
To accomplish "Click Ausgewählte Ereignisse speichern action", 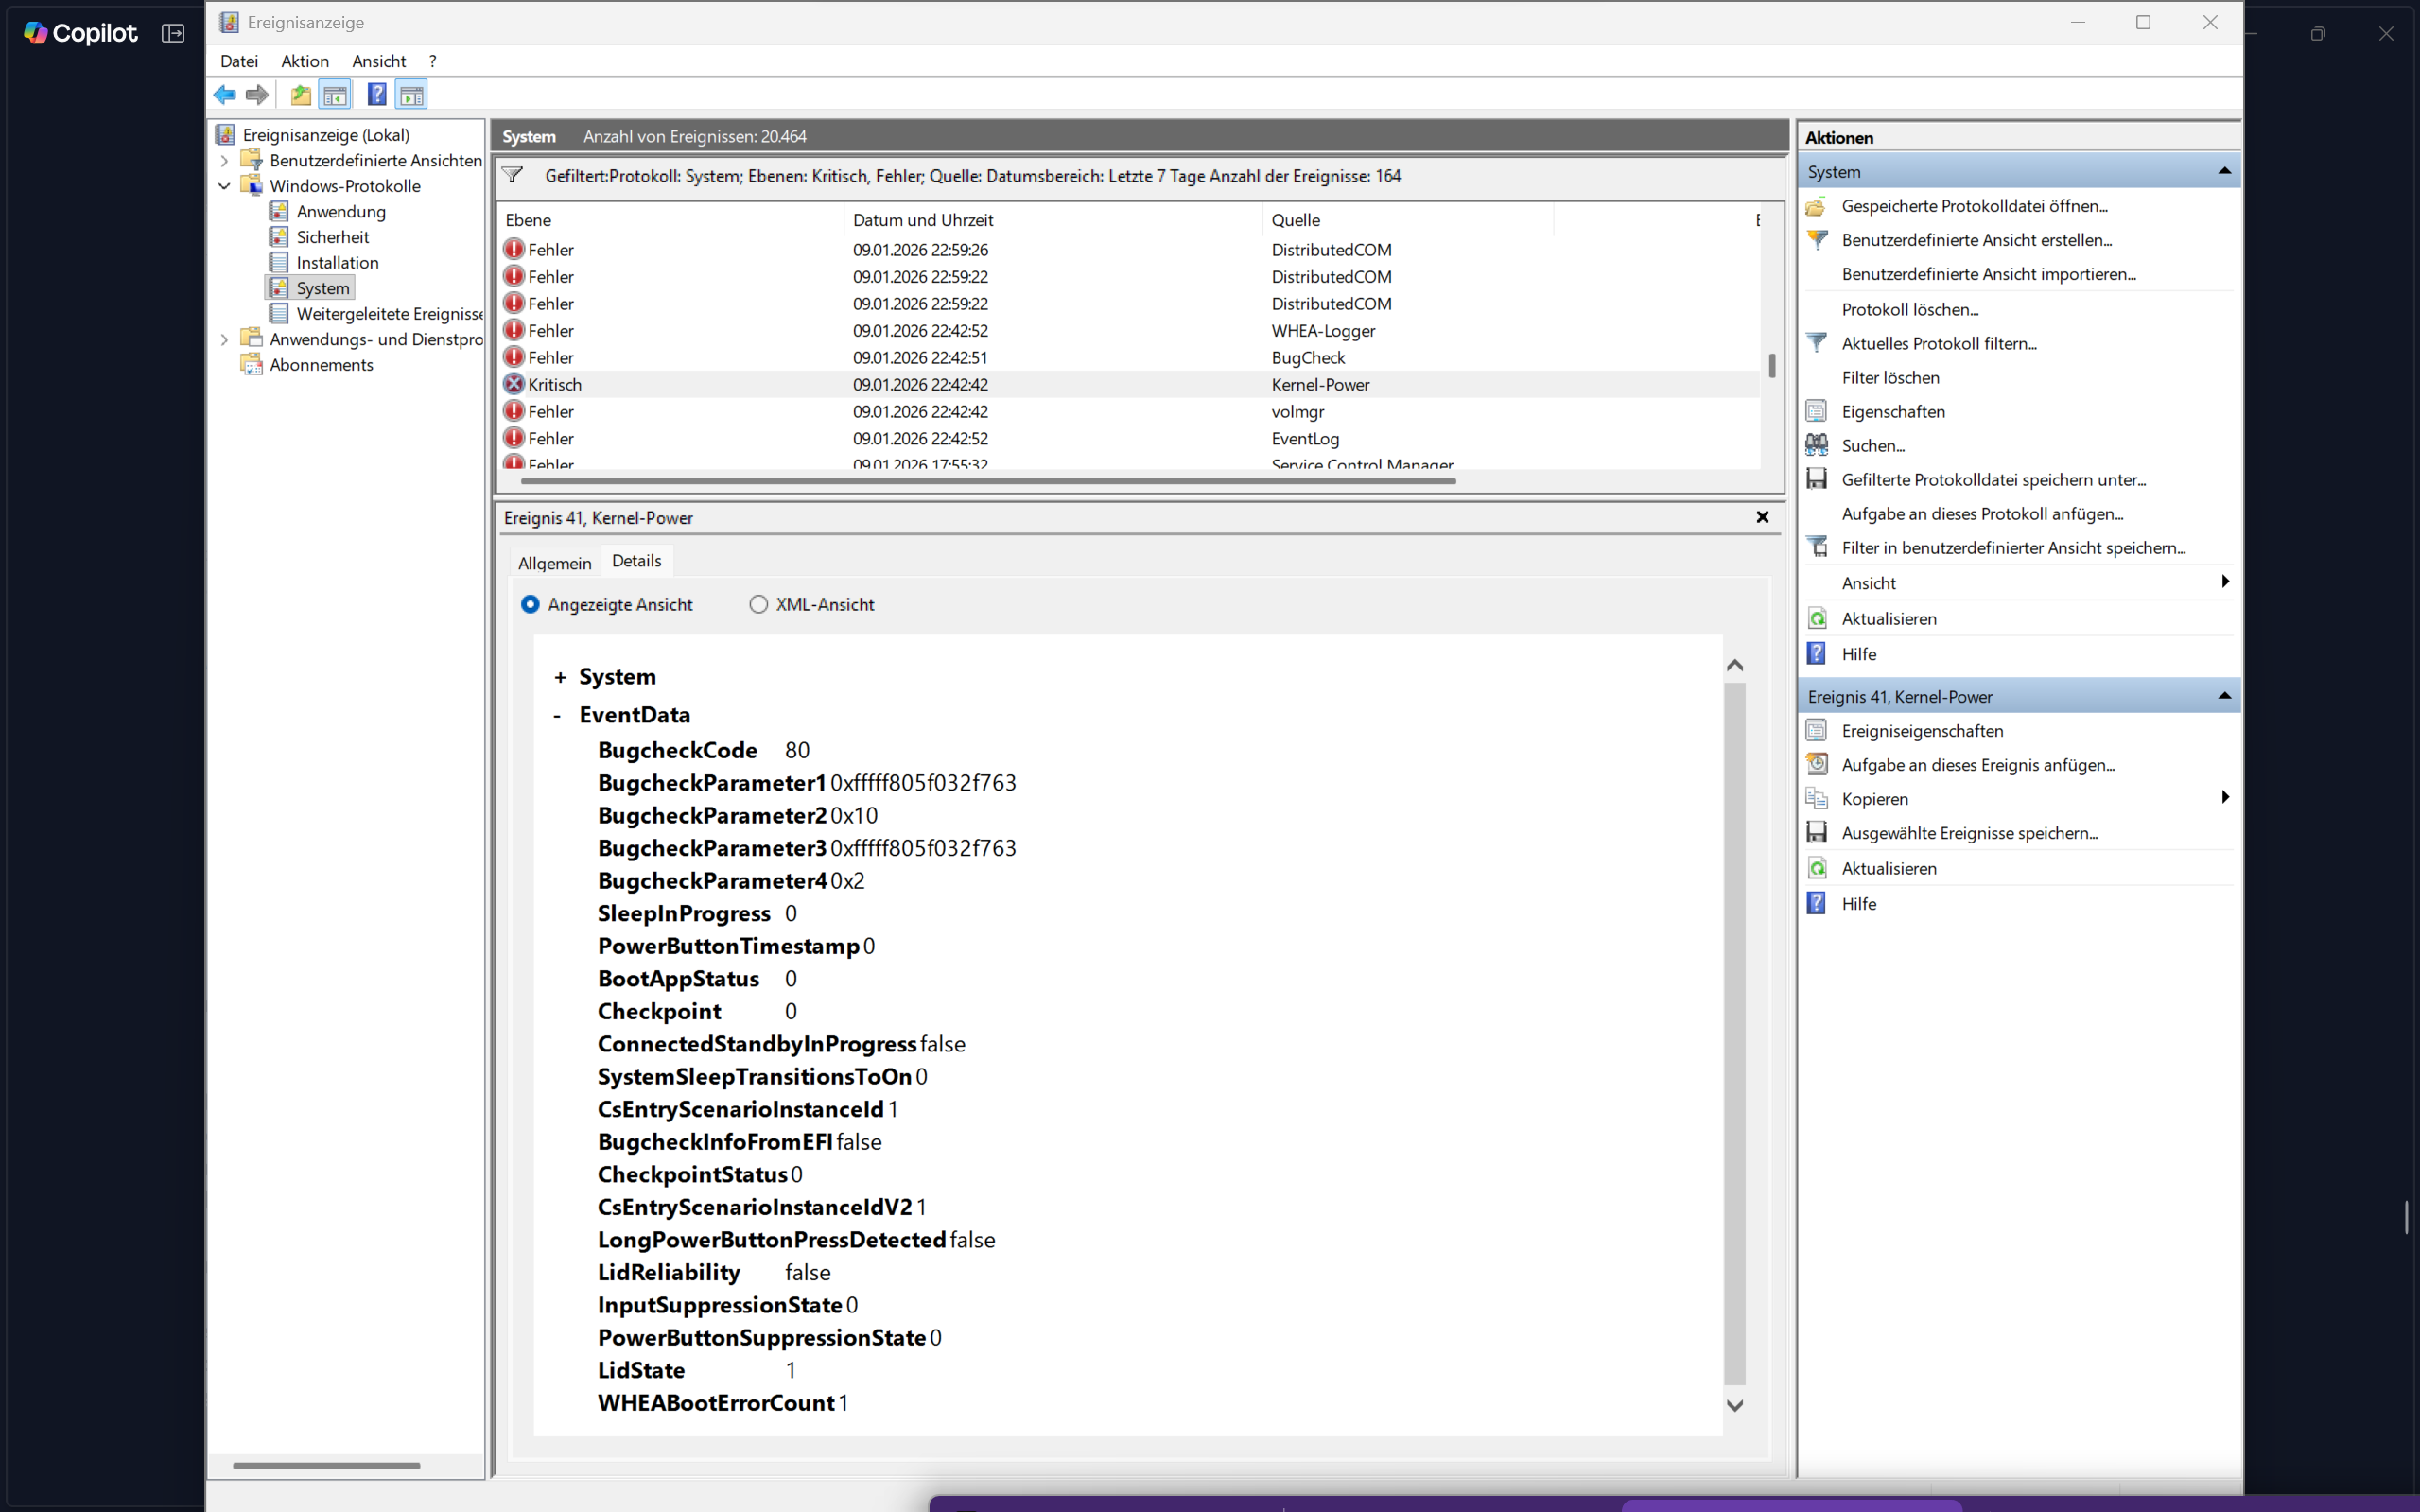I will (x=1968, y=833).
